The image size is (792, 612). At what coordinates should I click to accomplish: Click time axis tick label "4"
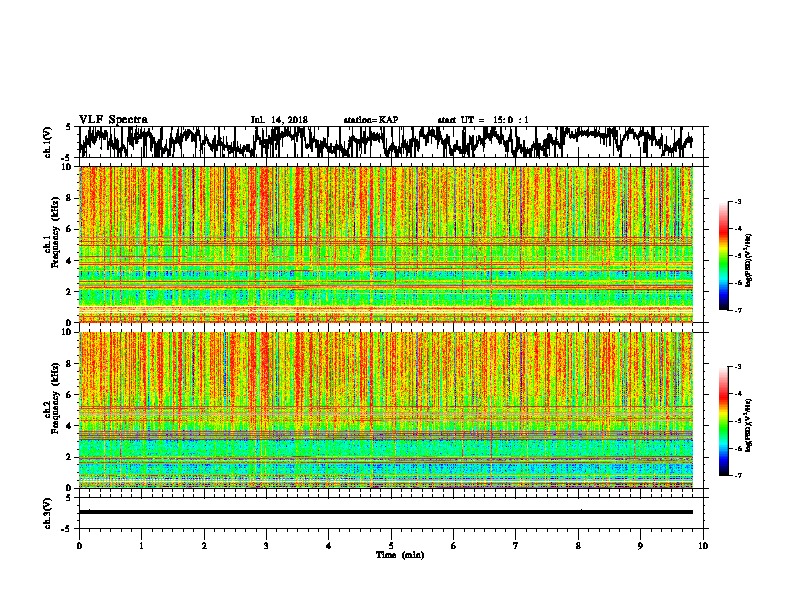coord(329,546)
